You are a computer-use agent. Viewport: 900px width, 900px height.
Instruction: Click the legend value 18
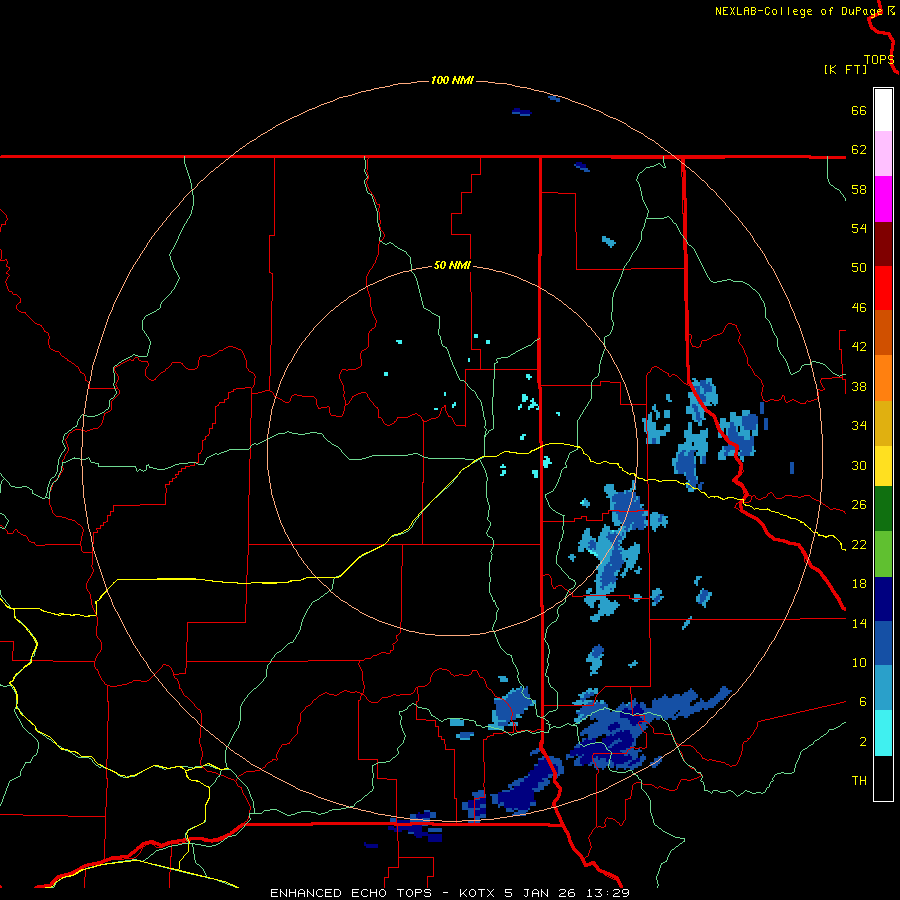(859, 584)
